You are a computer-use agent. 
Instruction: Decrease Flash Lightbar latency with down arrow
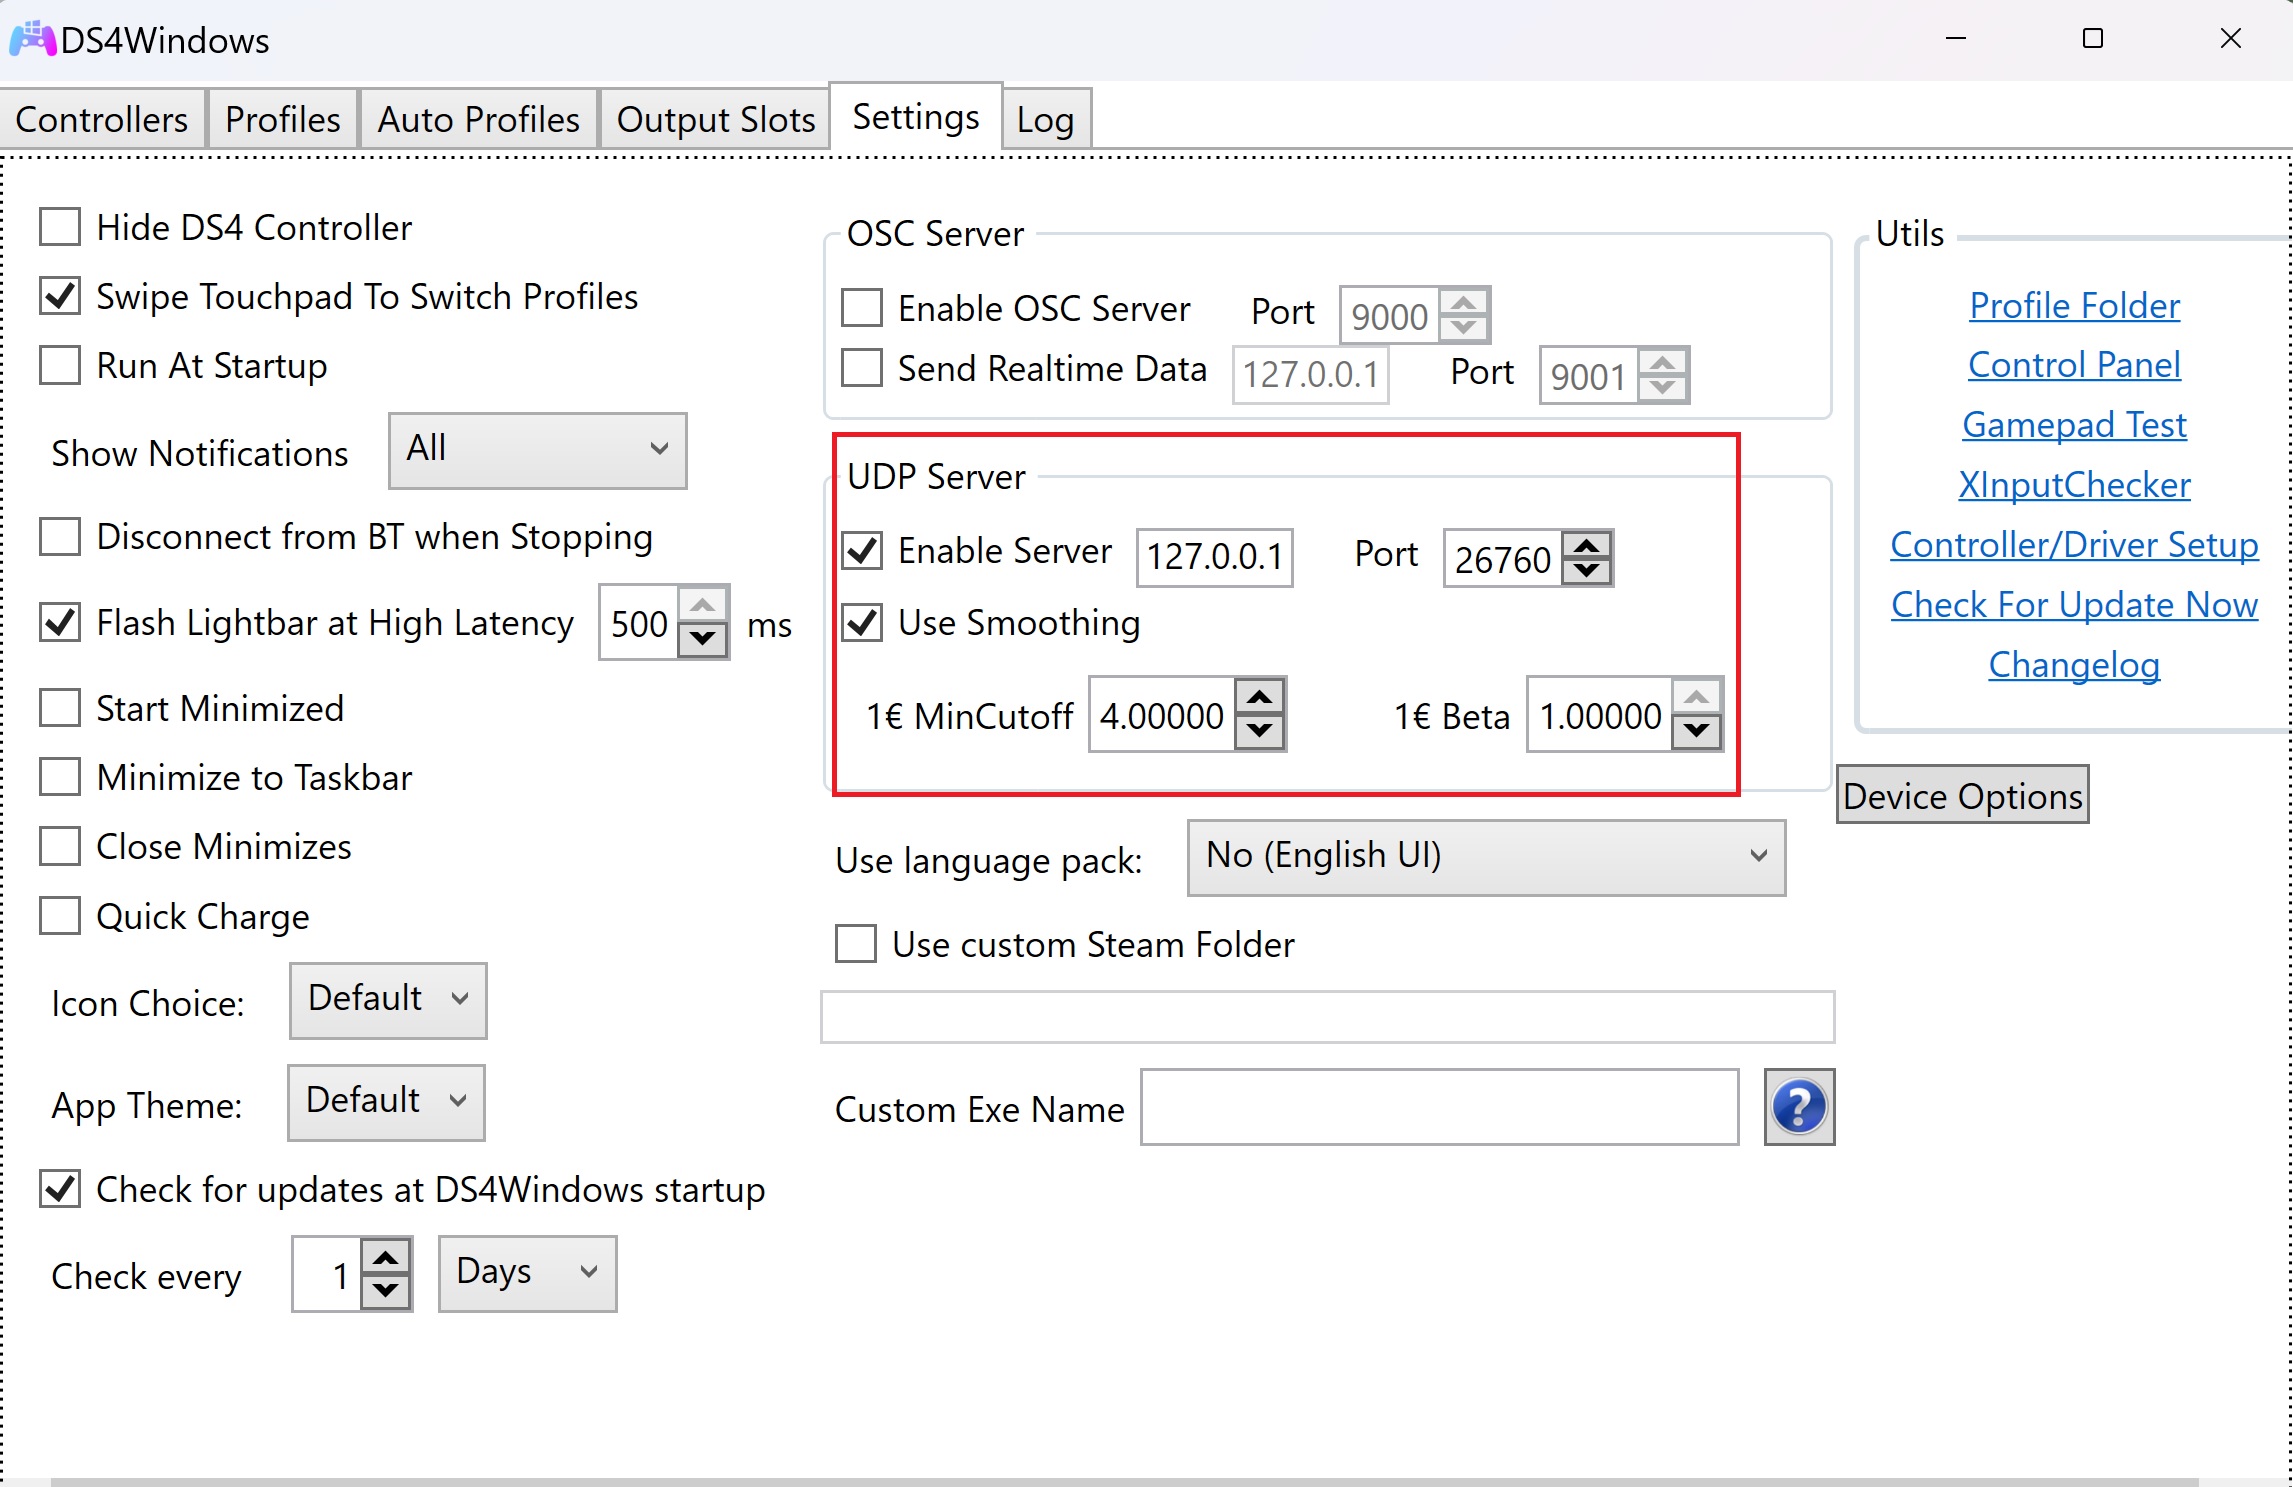703,638
